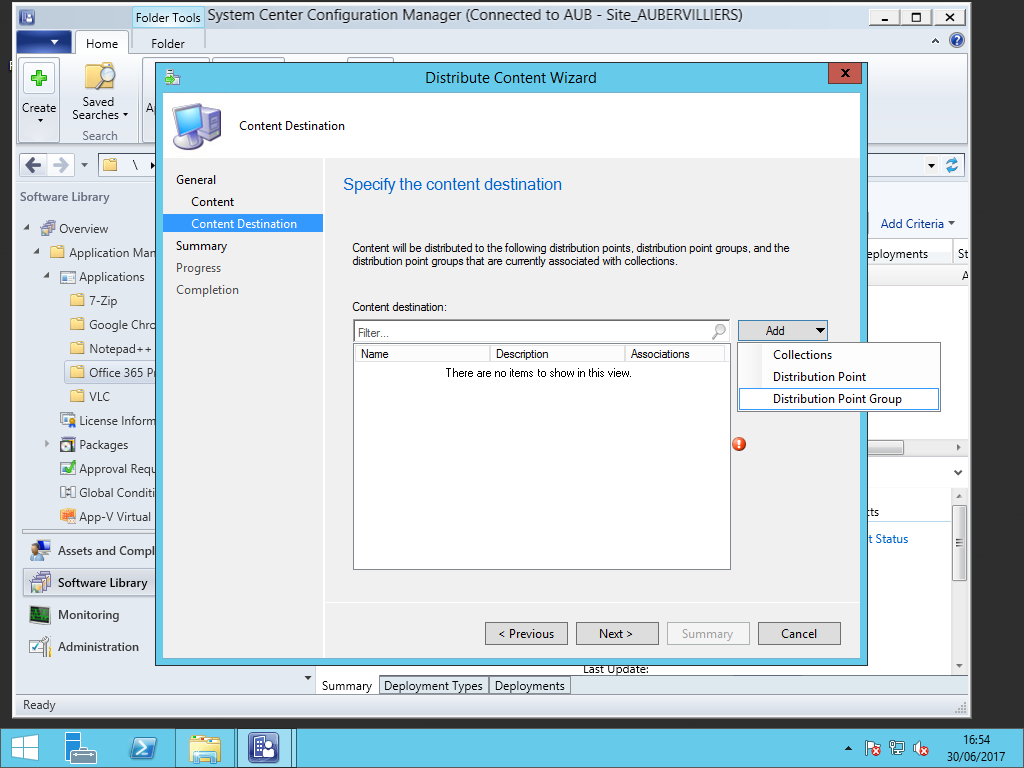Click the Overview node icon
The height and width of the screenshot is (768, 1024).
(48, 229)
